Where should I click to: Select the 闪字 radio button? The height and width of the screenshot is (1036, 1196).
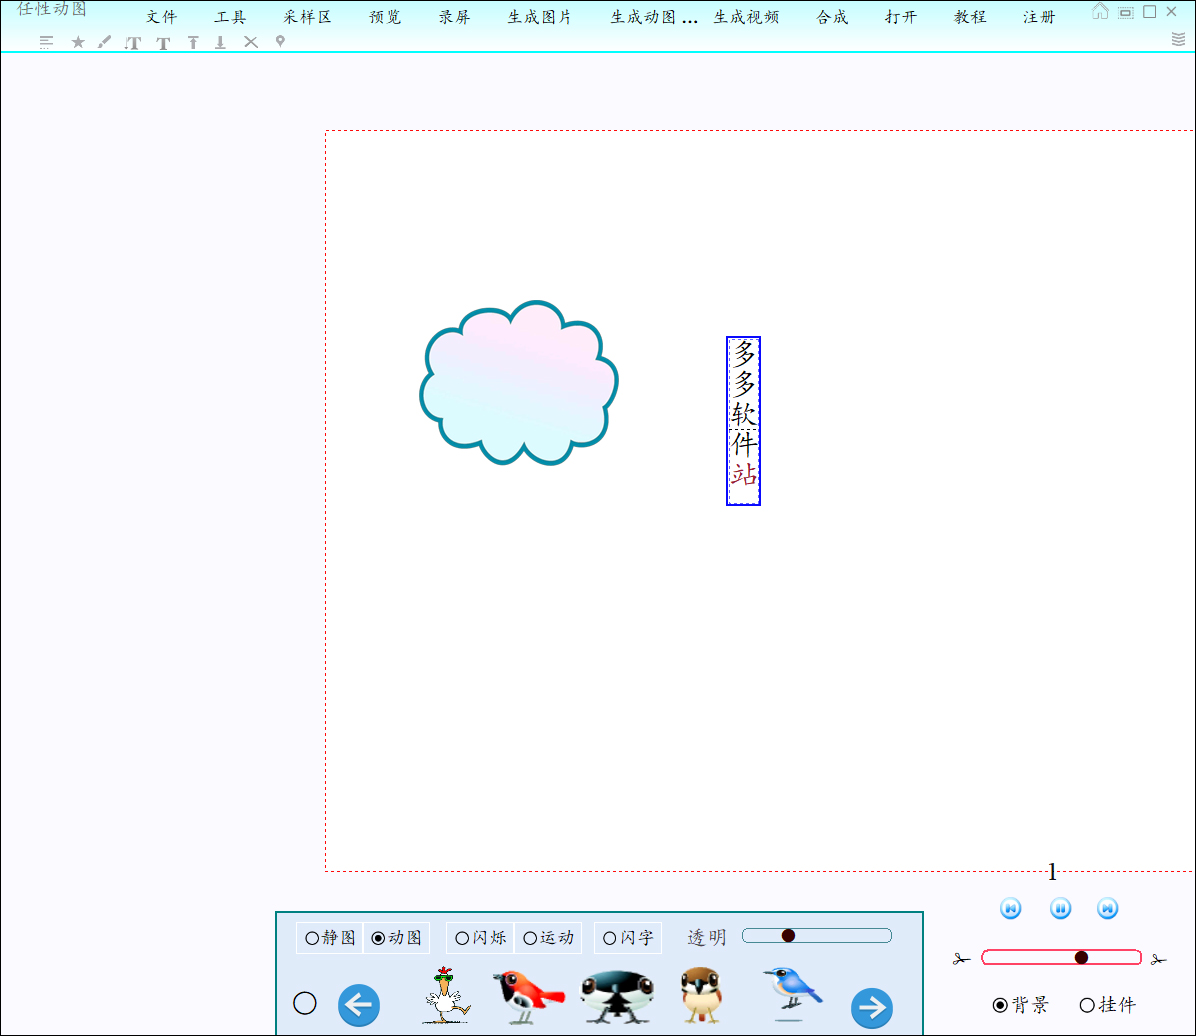click(x=629, y=938)
